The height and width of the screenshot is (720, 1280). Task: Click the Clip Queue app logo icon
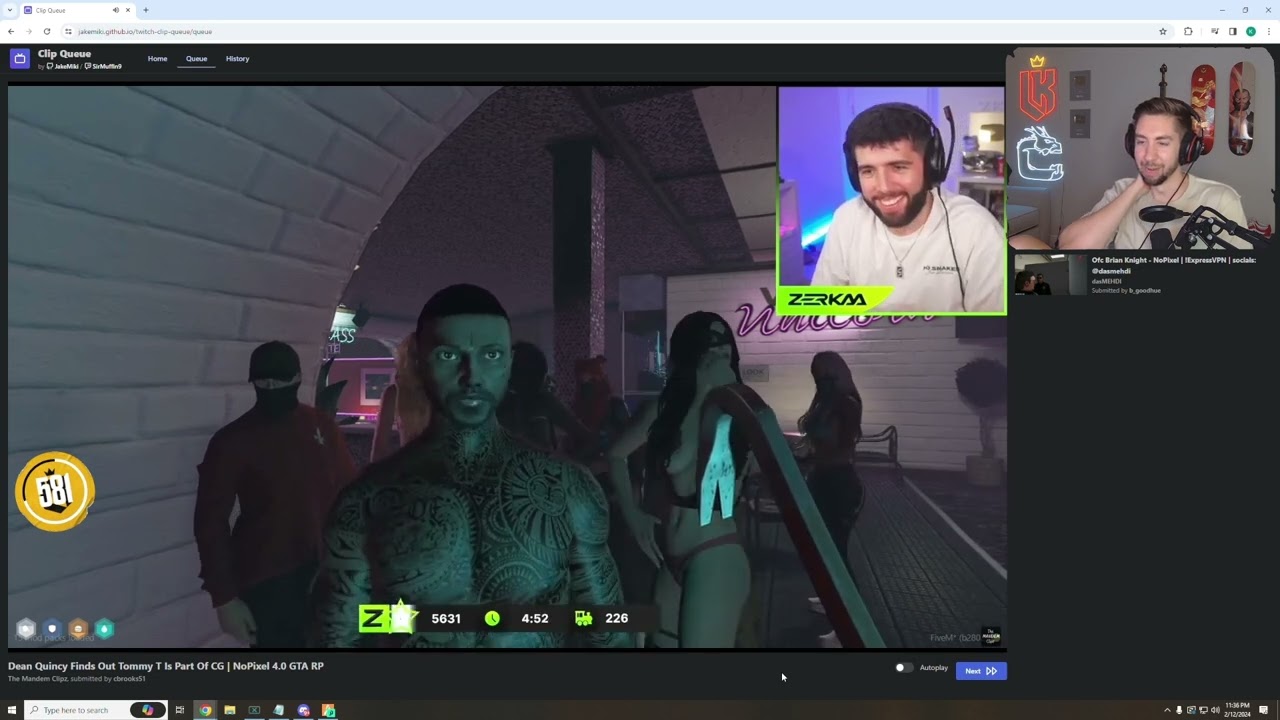point(19,59)
